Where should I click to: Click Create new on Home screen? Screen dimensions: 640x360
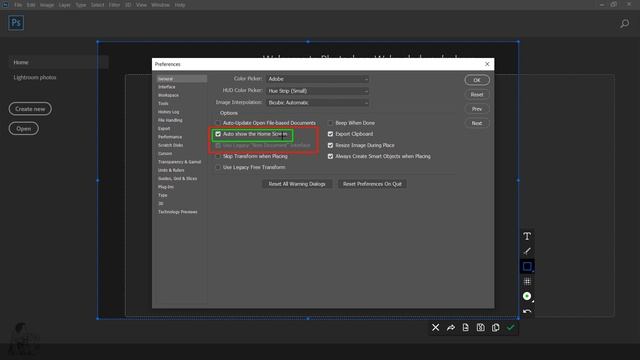click(30, 109)
